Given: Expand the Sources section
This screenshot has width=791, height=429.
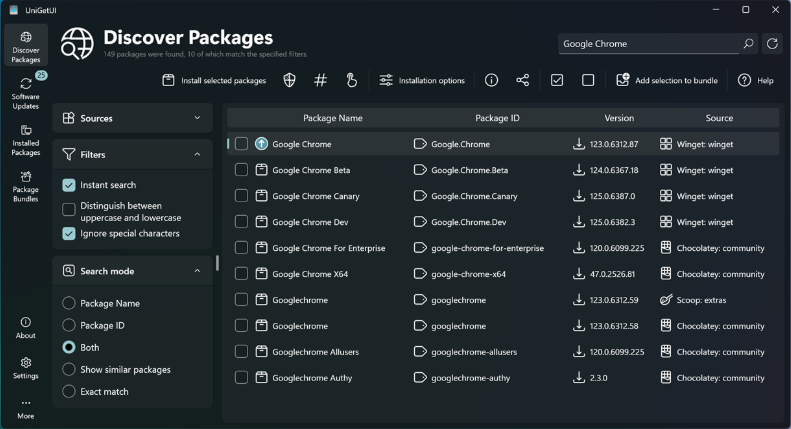Looking at the screenshot, I should click(x=197, y=118).
